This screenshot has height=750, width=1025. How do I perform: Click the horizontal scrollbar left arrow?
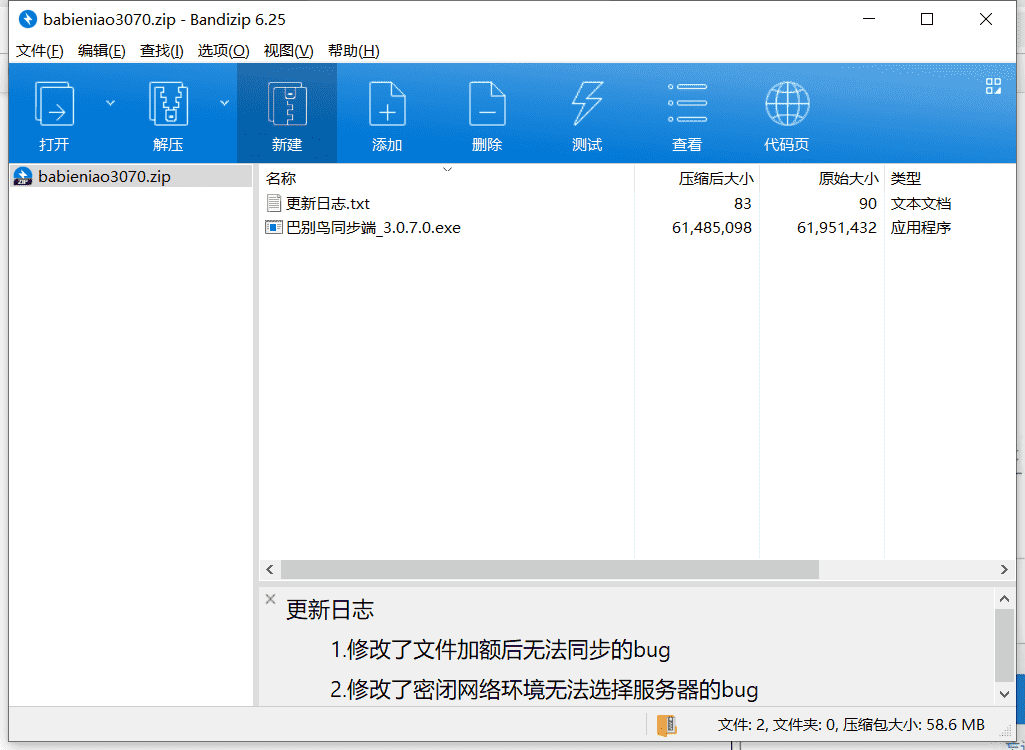pos(270,570)
